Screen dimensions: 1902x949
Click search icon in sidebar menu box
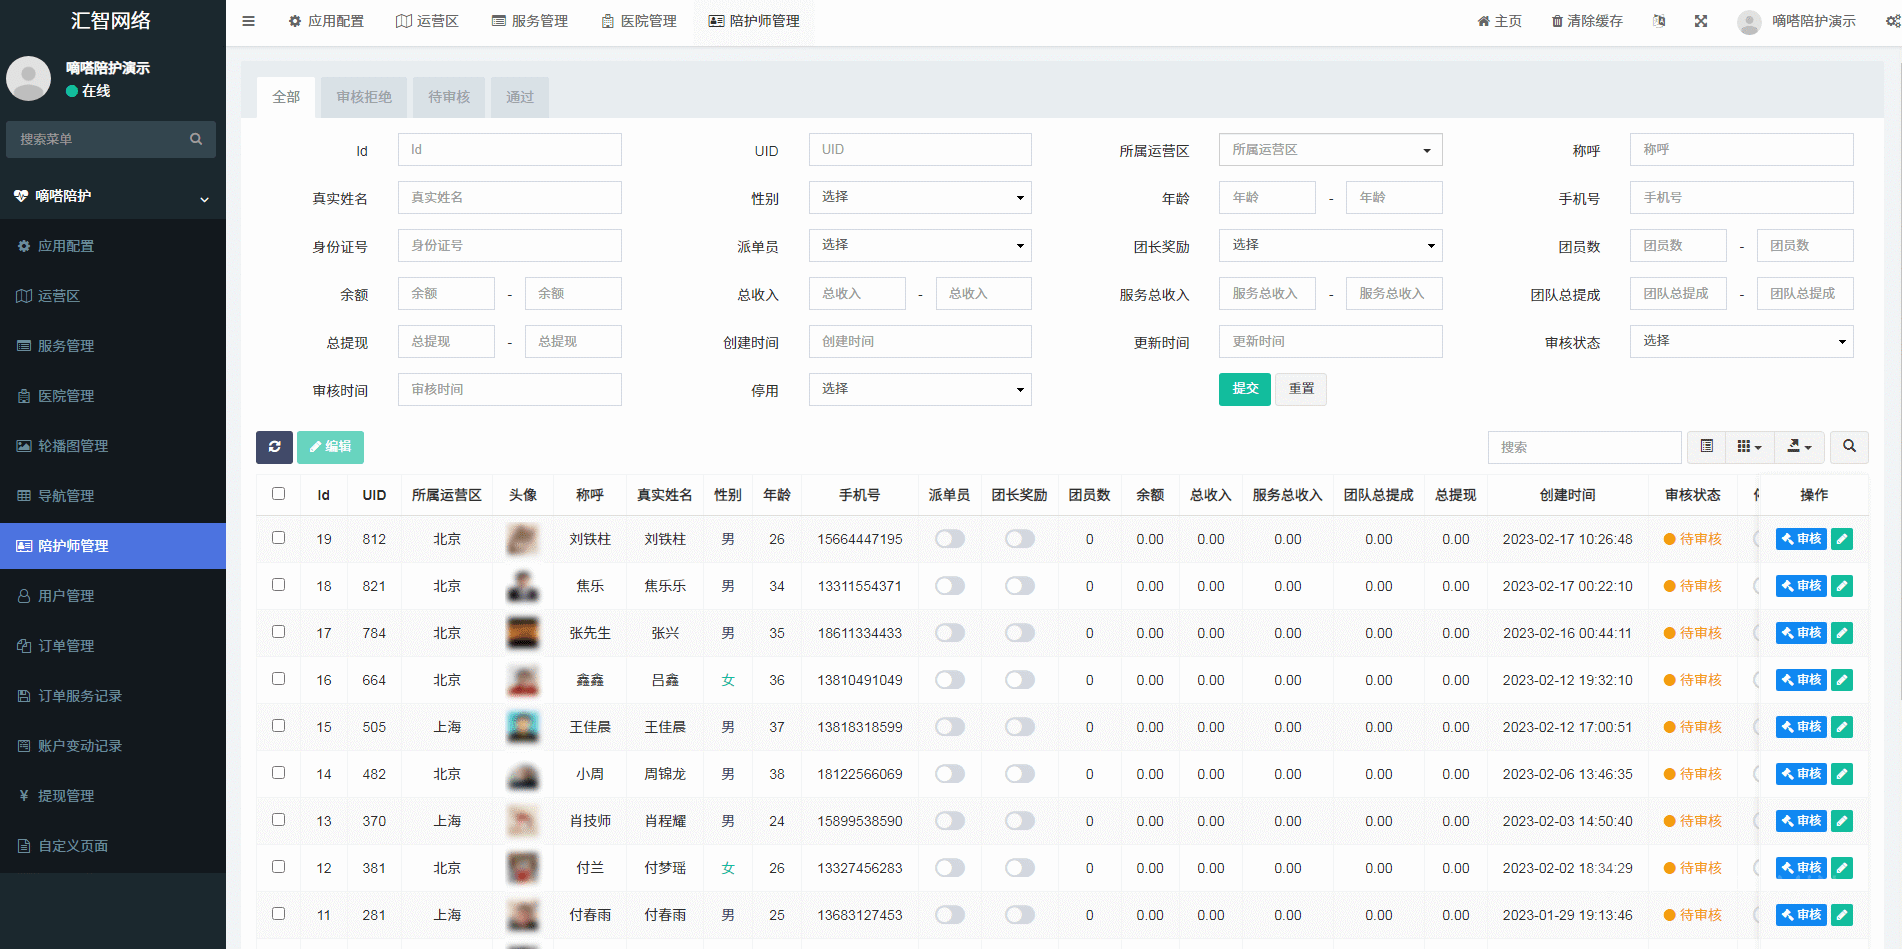point(196,139)
